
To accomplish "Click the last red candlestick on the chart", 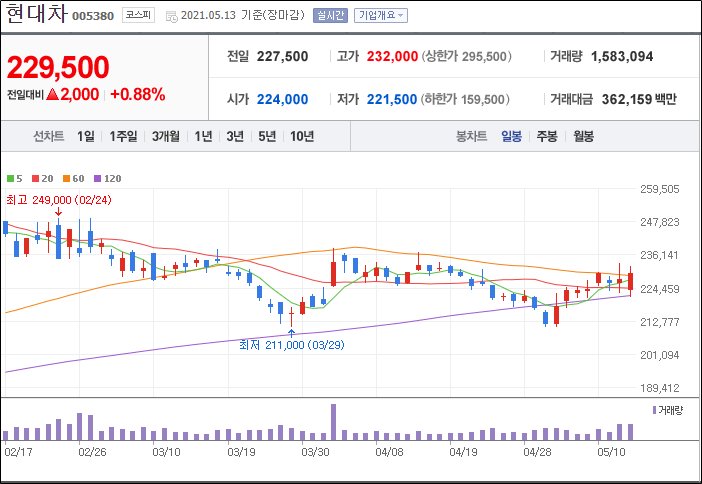I will (630, 281).
